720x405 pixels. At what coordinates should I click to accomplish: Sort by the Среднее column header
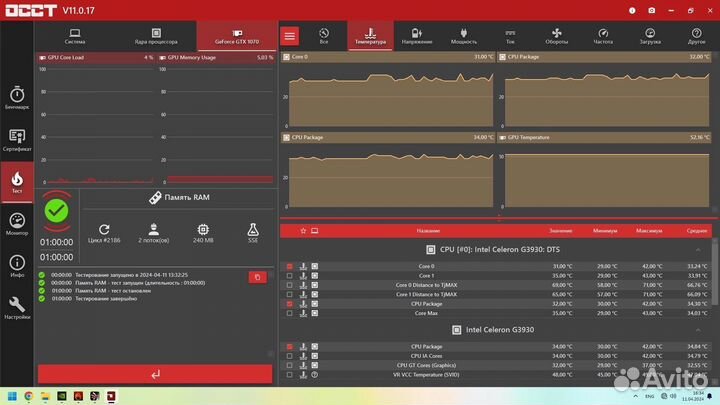pyautogui.click(x=697, y=231)
